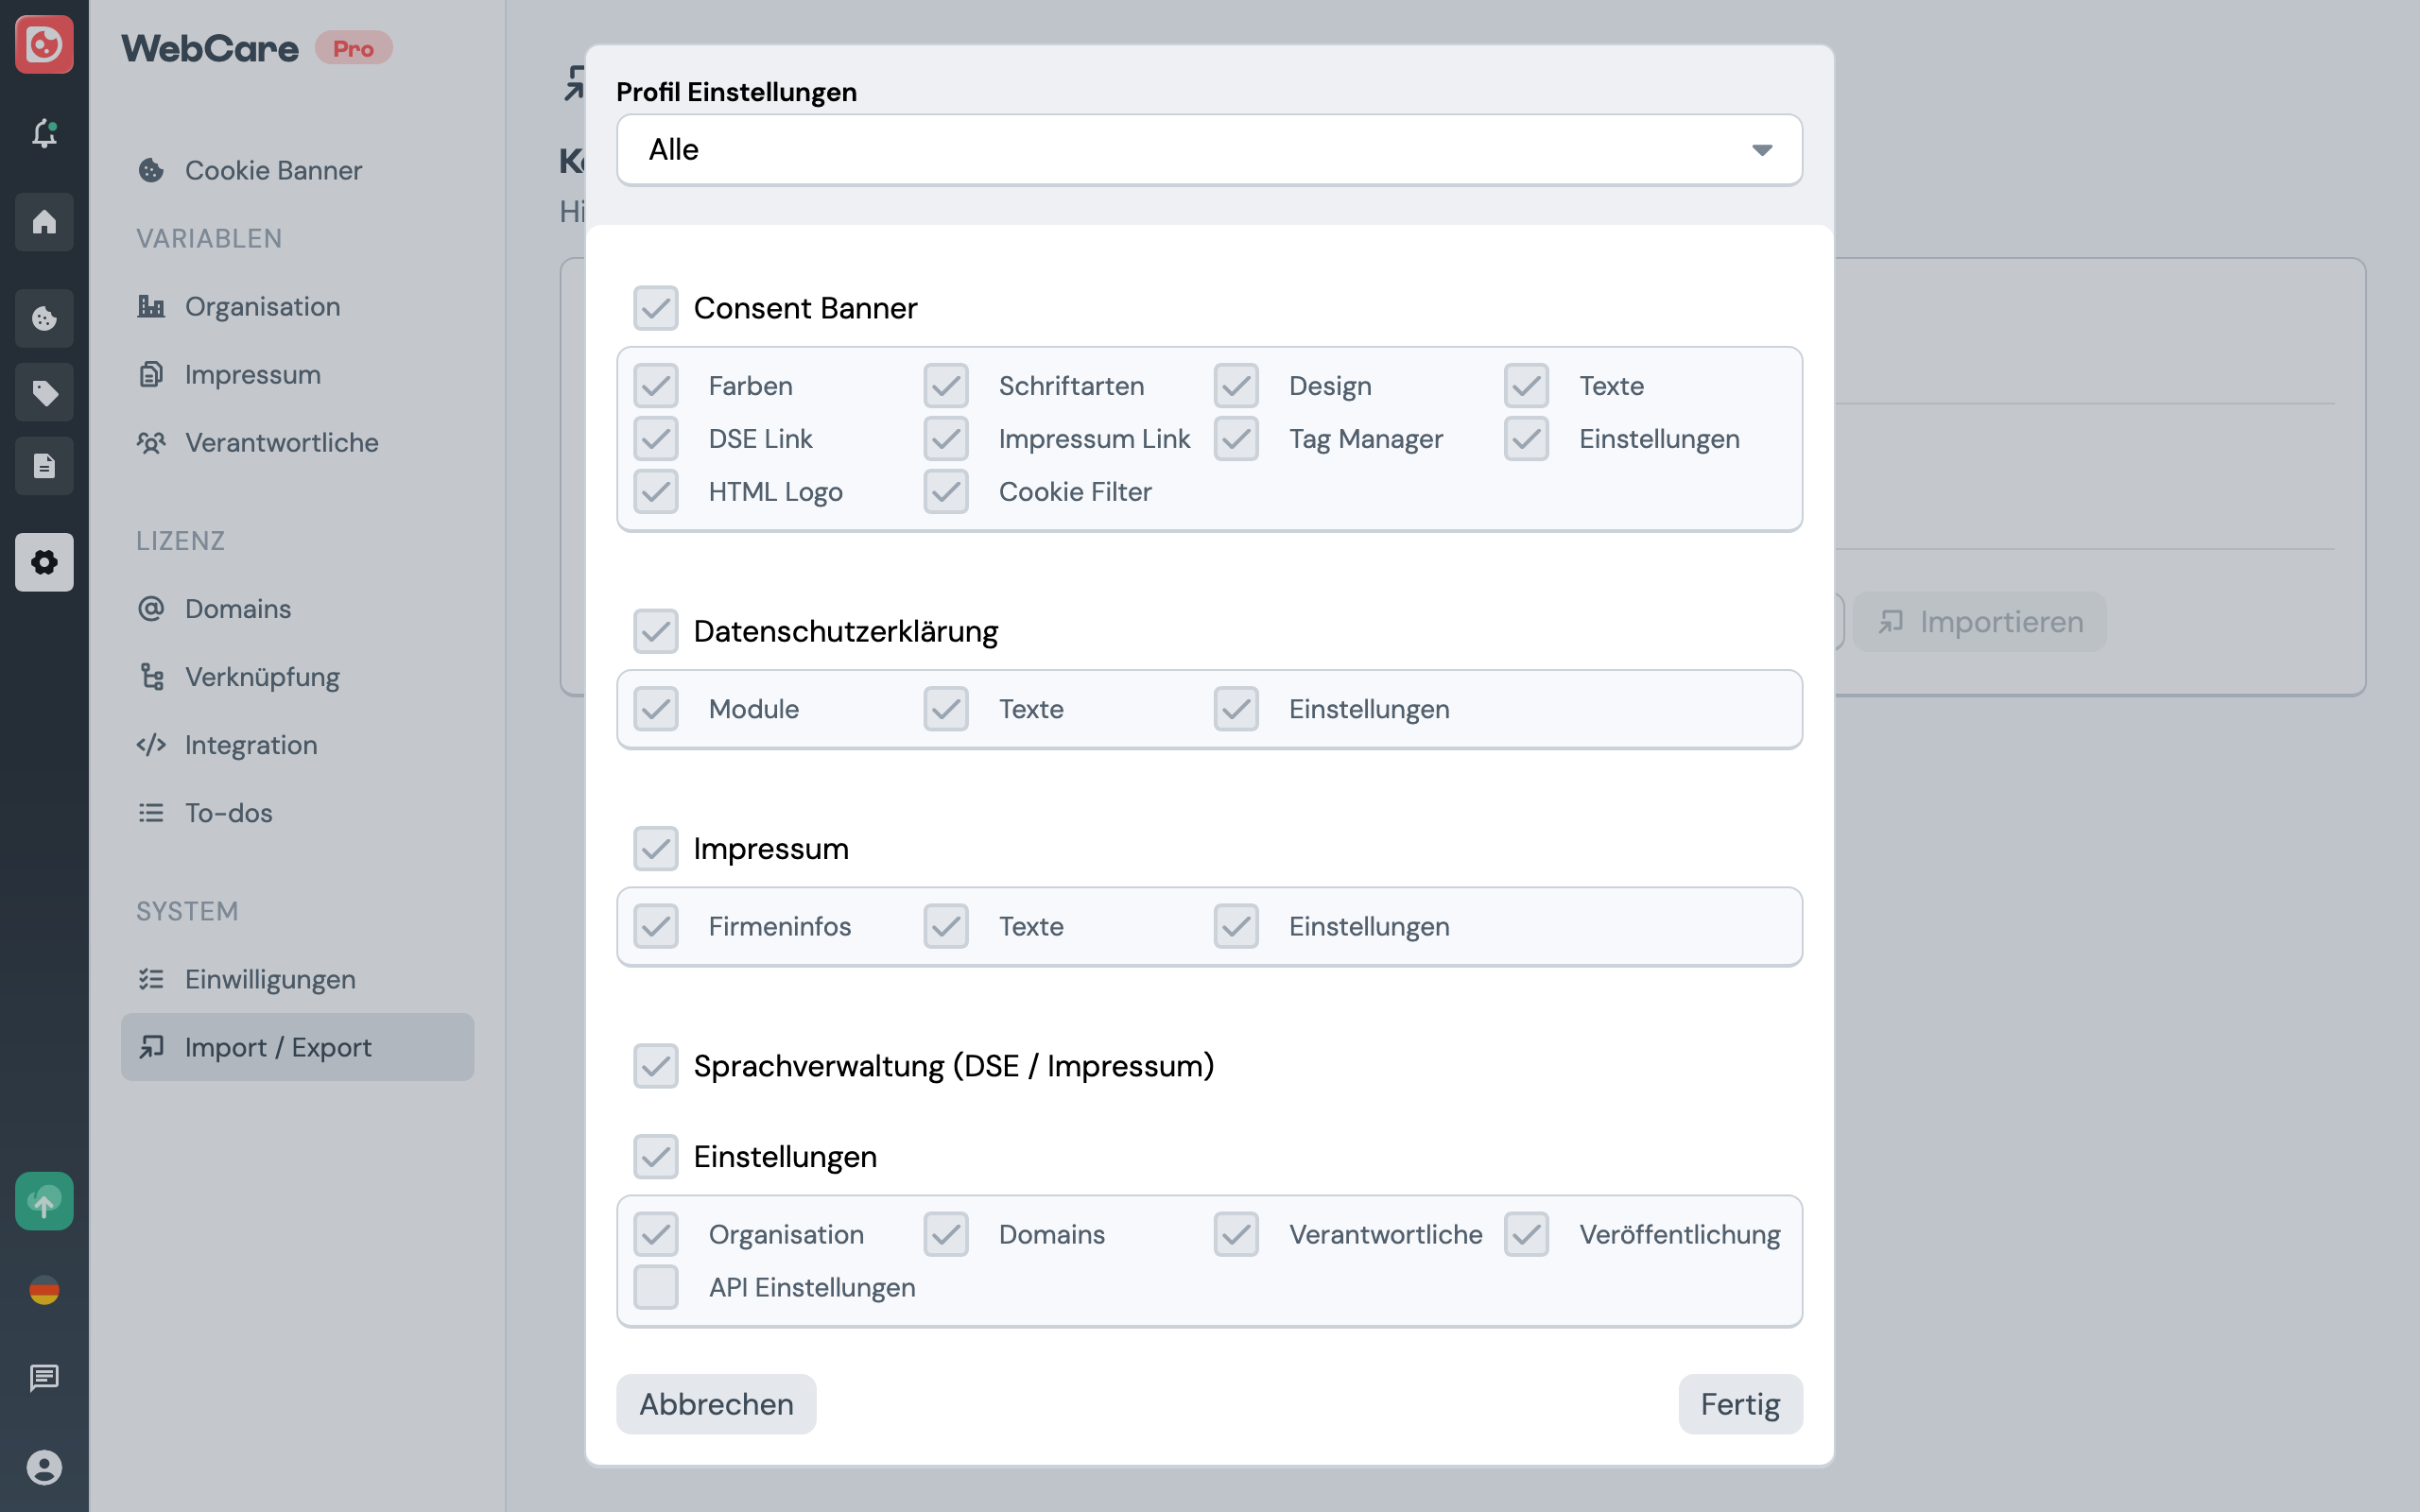Select To-dos from the sidebar menu
Screen dimensions: 2420x1512
coord(228,813)
